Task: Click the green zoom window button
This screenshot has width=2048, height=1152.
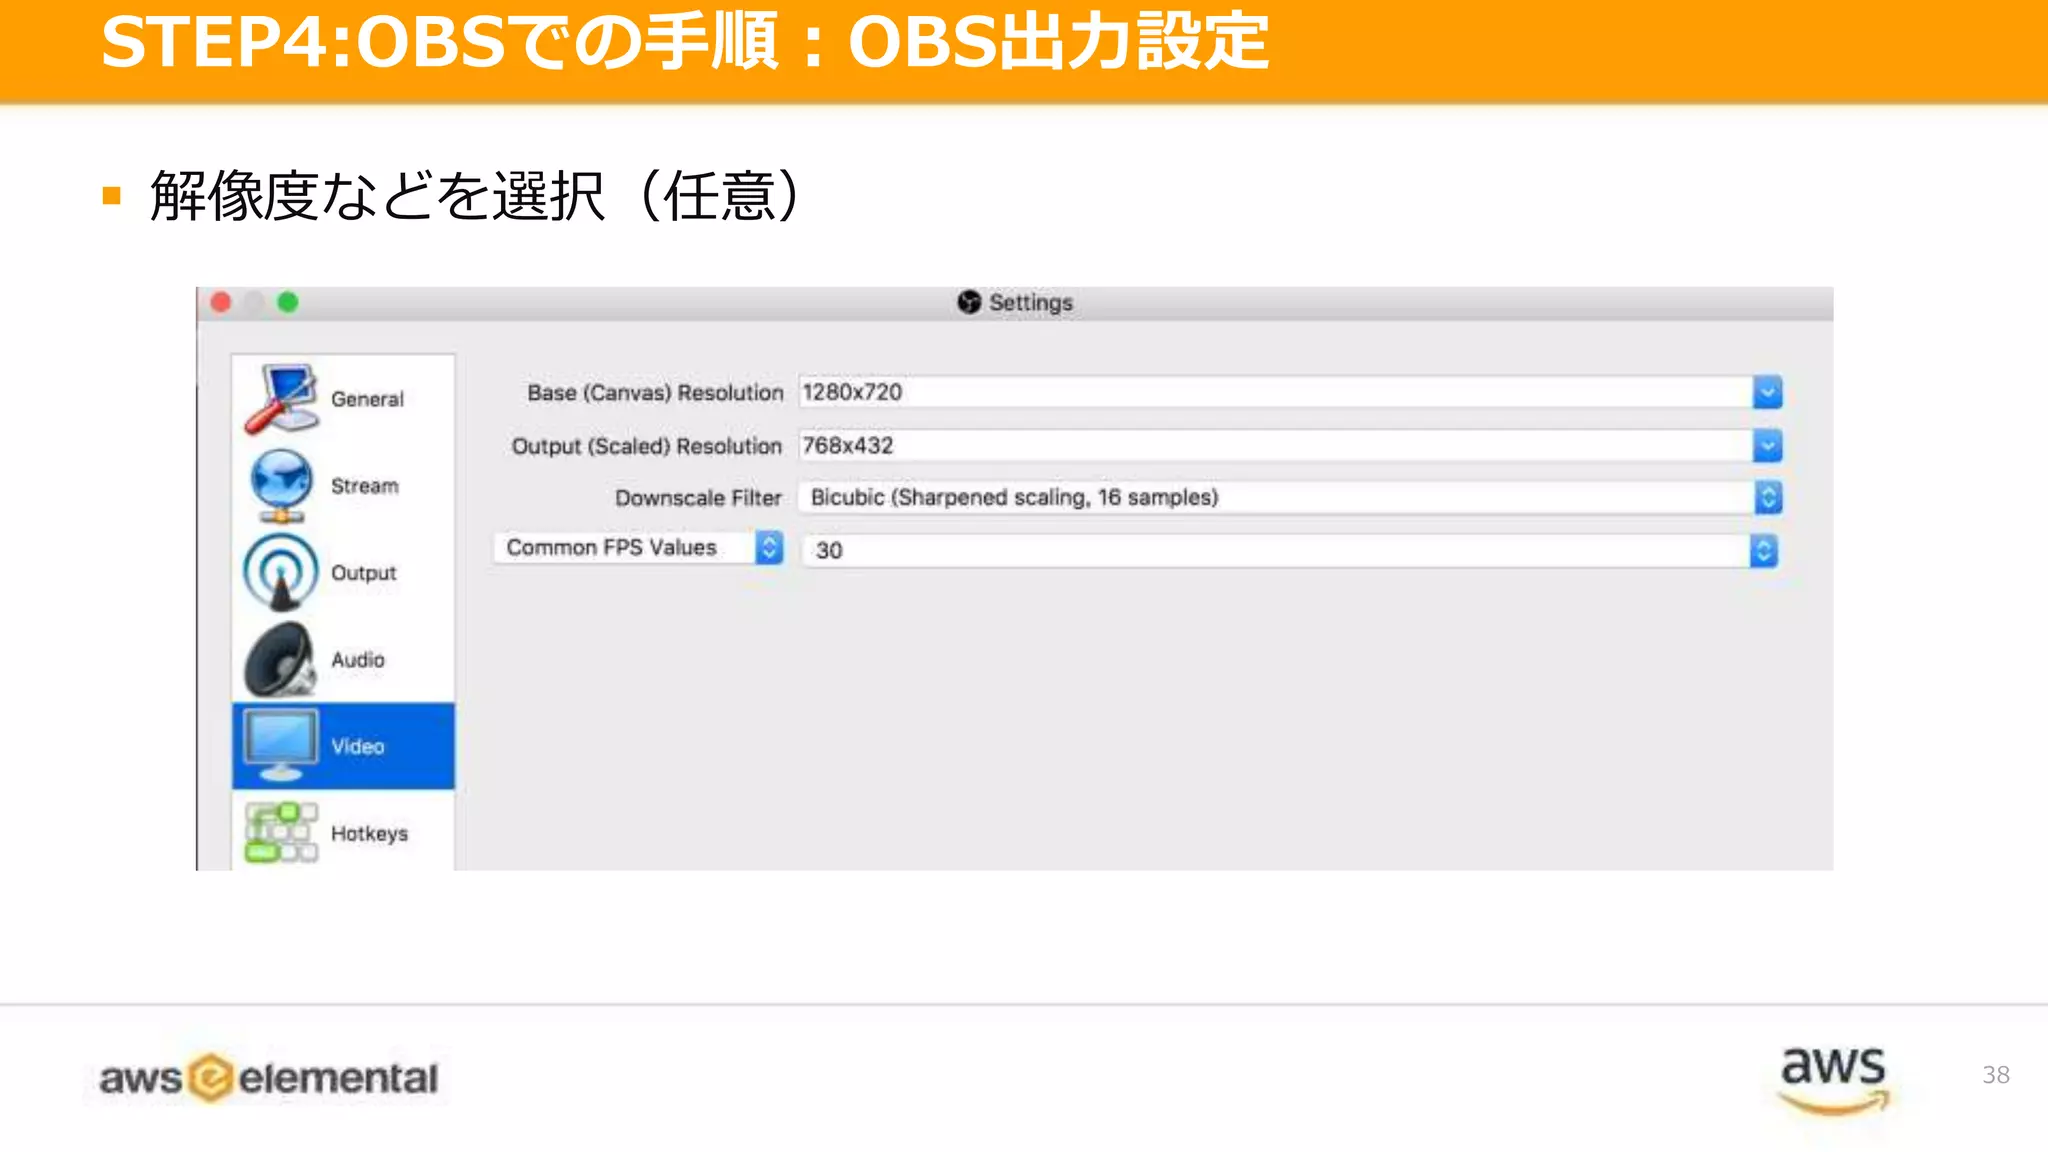Action: click(288, 302)
